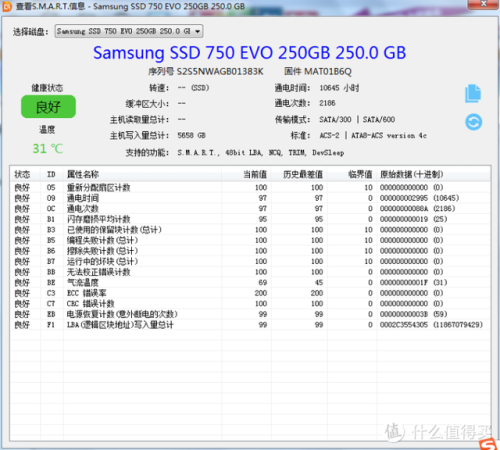
Task: Click the 原始数据(十进制) column header
Action: [412, 174]
